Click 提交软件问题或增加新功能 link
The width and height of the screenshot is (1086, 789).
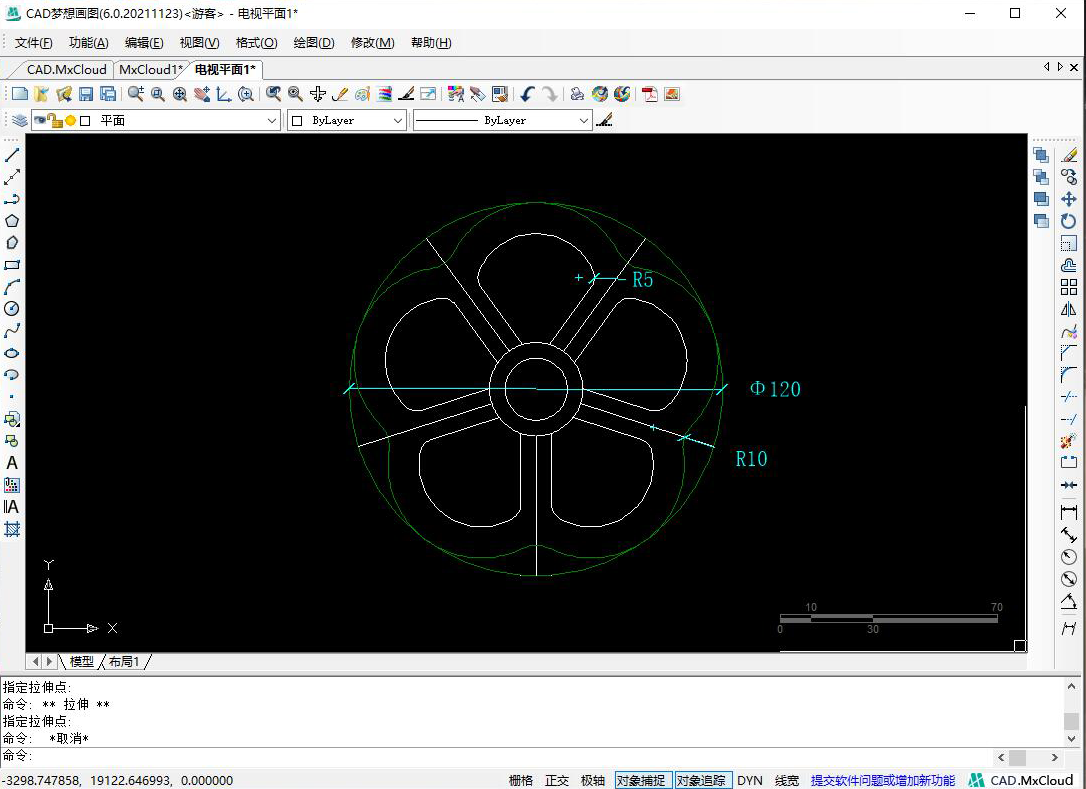coord(882,780)
